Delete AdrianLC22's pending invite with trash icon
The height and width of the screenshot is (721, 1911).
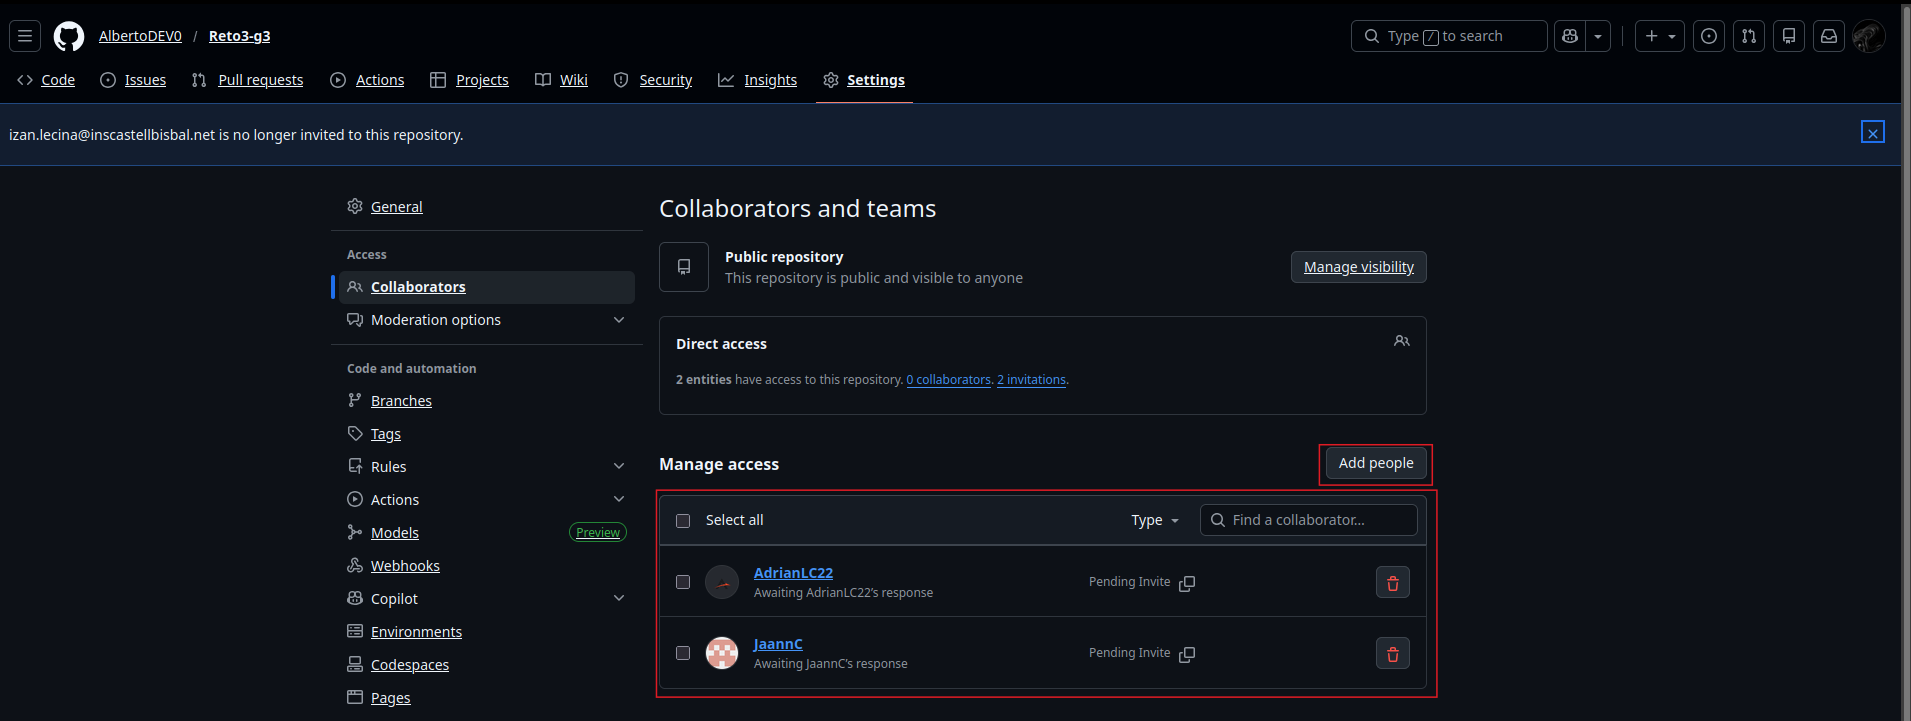[1392, 583]
